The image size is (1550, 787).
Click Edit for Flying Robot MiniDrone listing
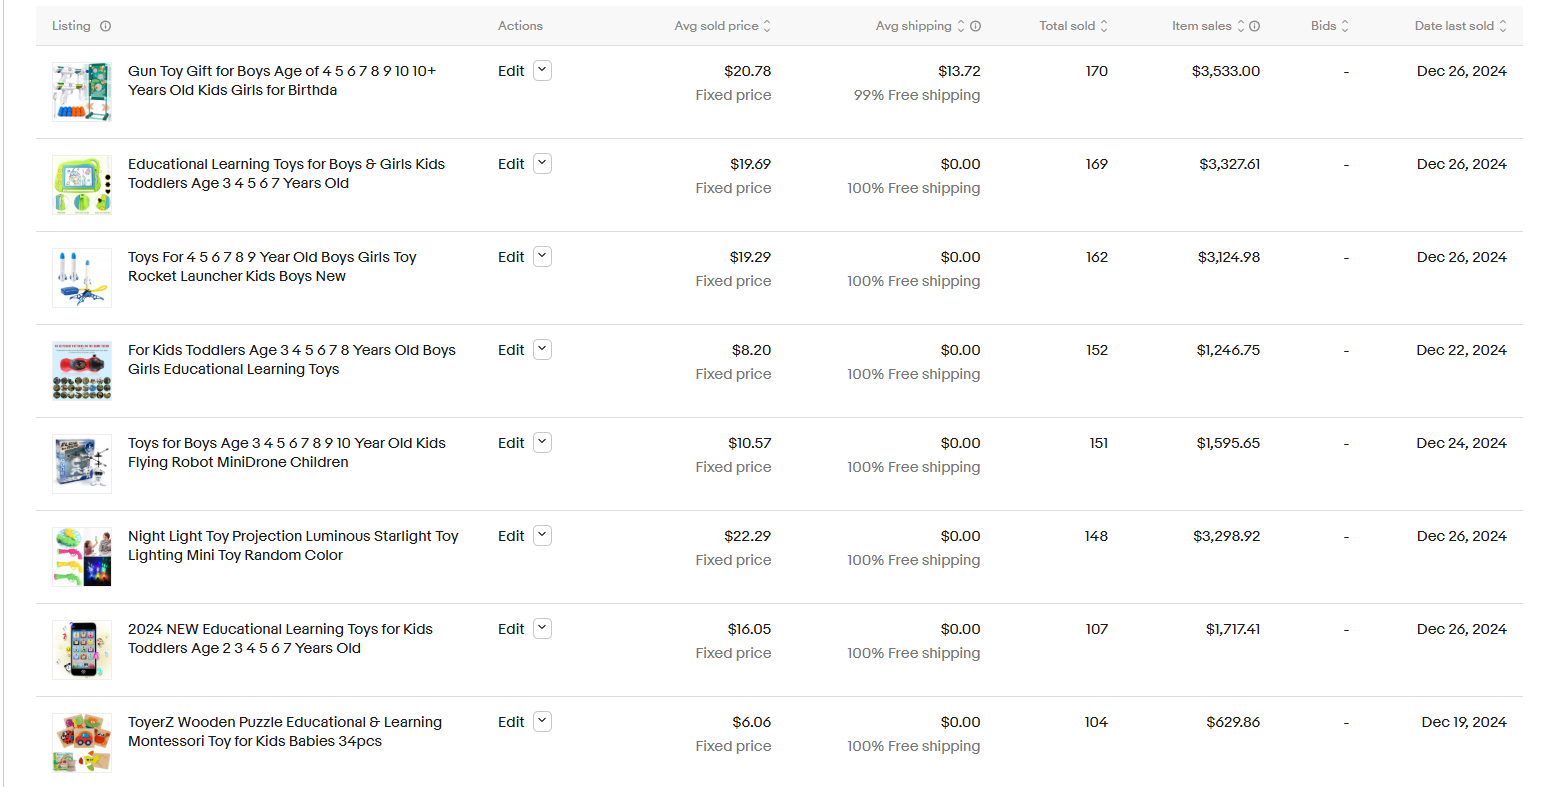(511, 443)
